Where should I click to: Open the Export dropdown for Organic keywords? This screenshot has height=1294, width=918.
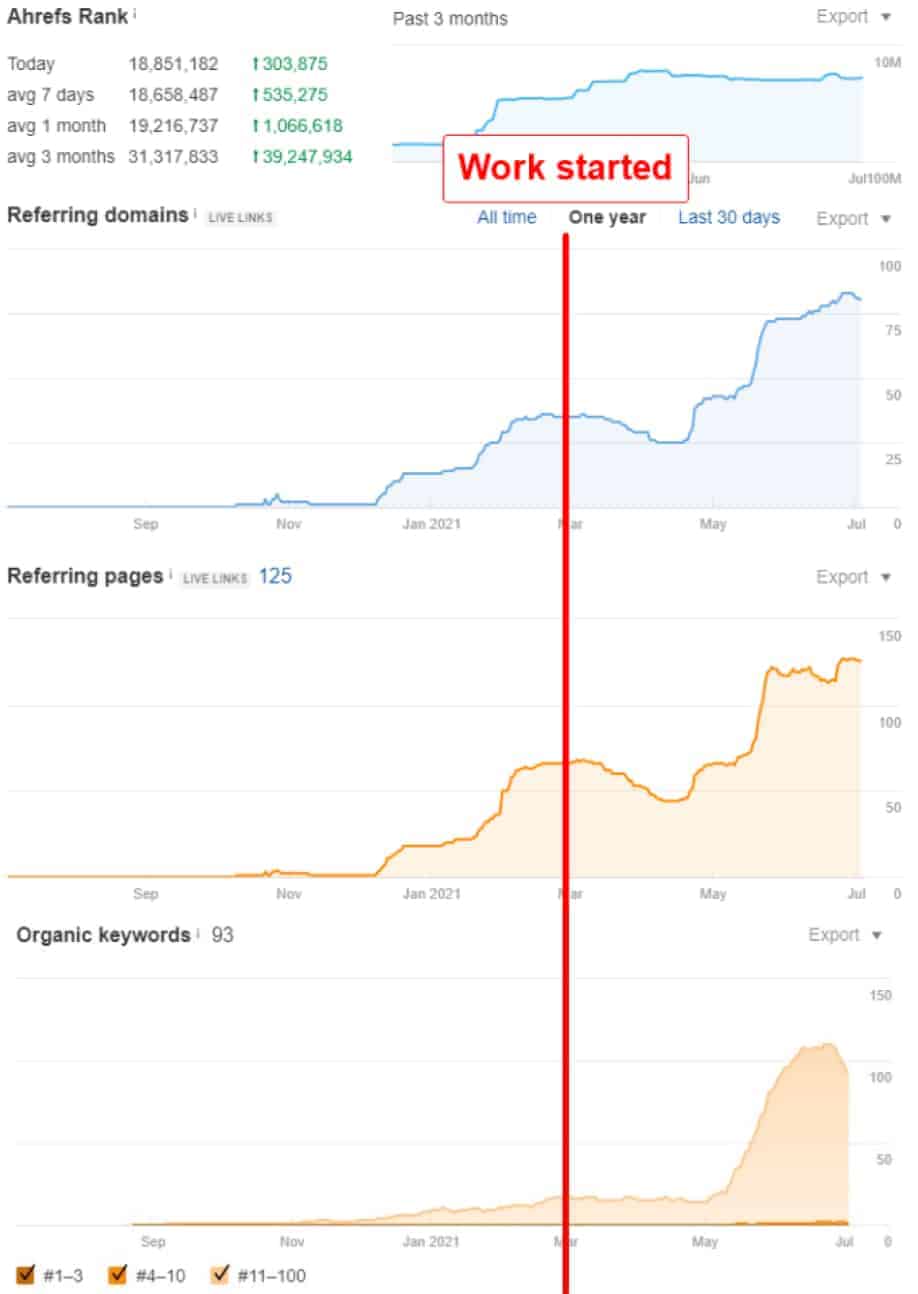tap(846, 935)
